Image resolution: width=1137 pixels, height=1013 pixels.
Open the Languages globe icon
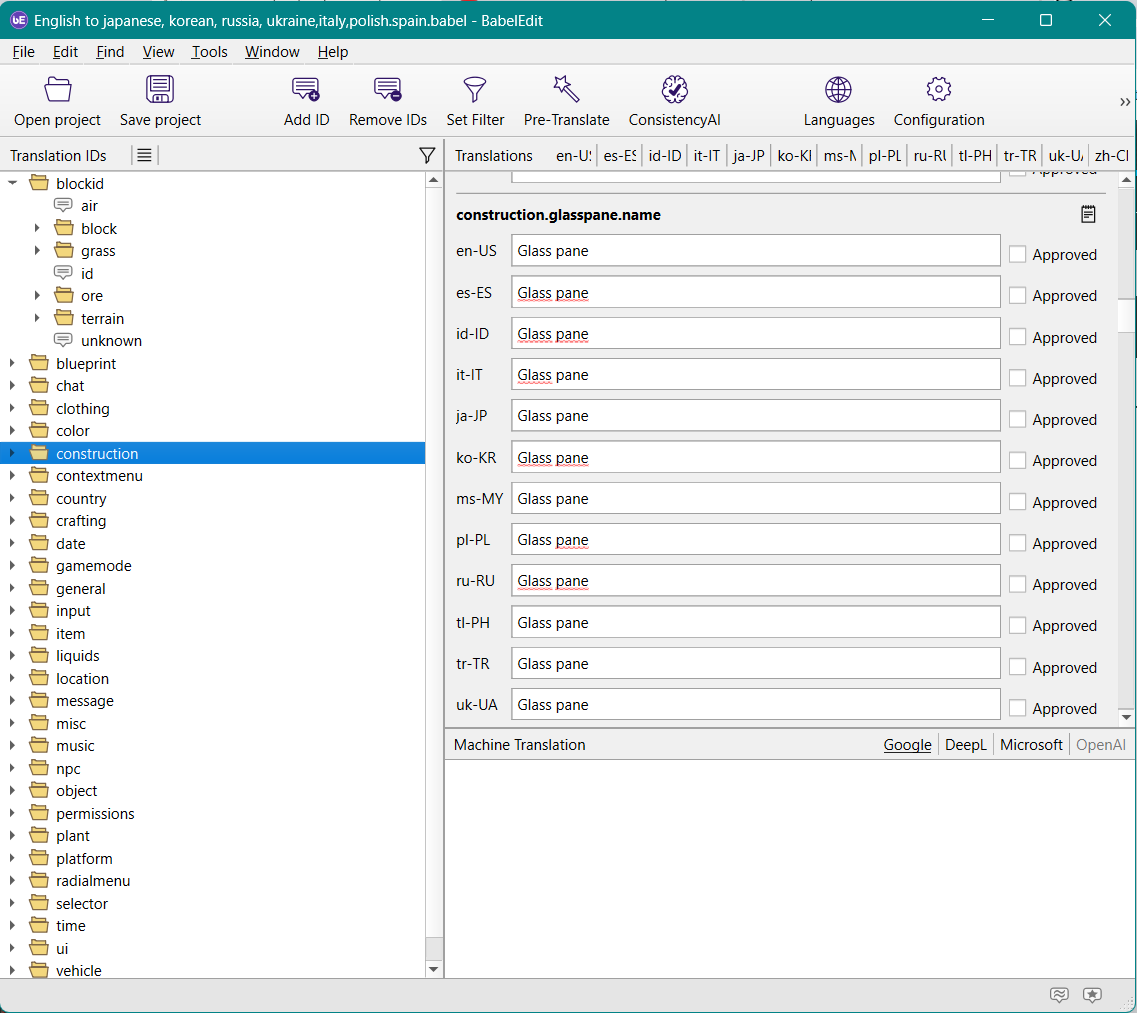pos(838,91)
